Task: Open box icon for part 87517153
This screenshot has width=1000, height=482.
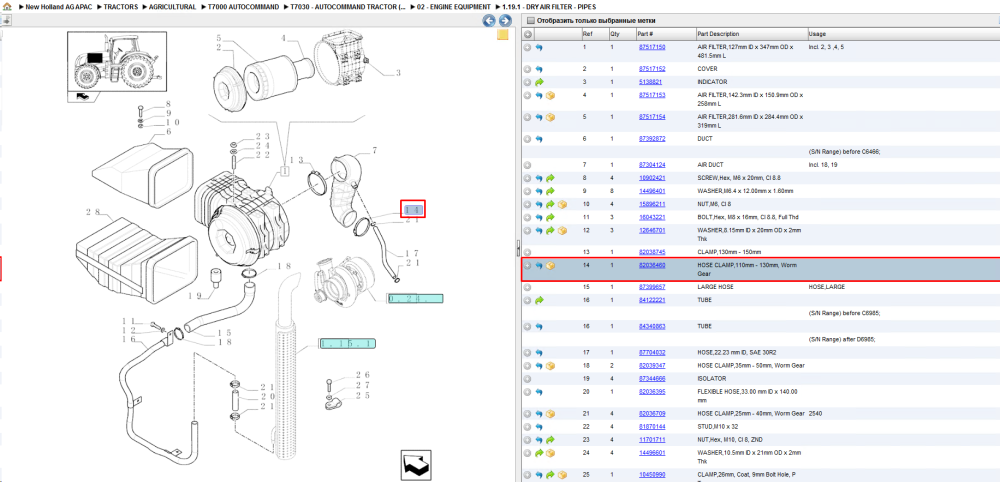Action: tap(550, 96)
